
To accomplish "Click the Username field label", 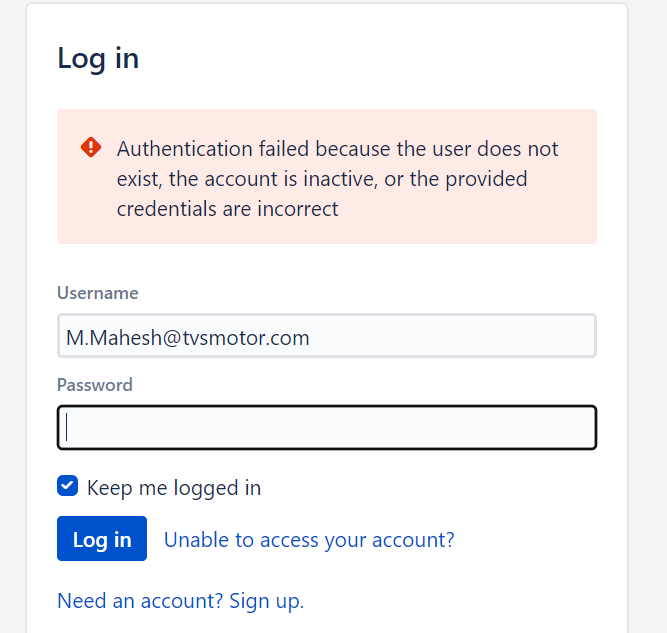I will point(97,293).
